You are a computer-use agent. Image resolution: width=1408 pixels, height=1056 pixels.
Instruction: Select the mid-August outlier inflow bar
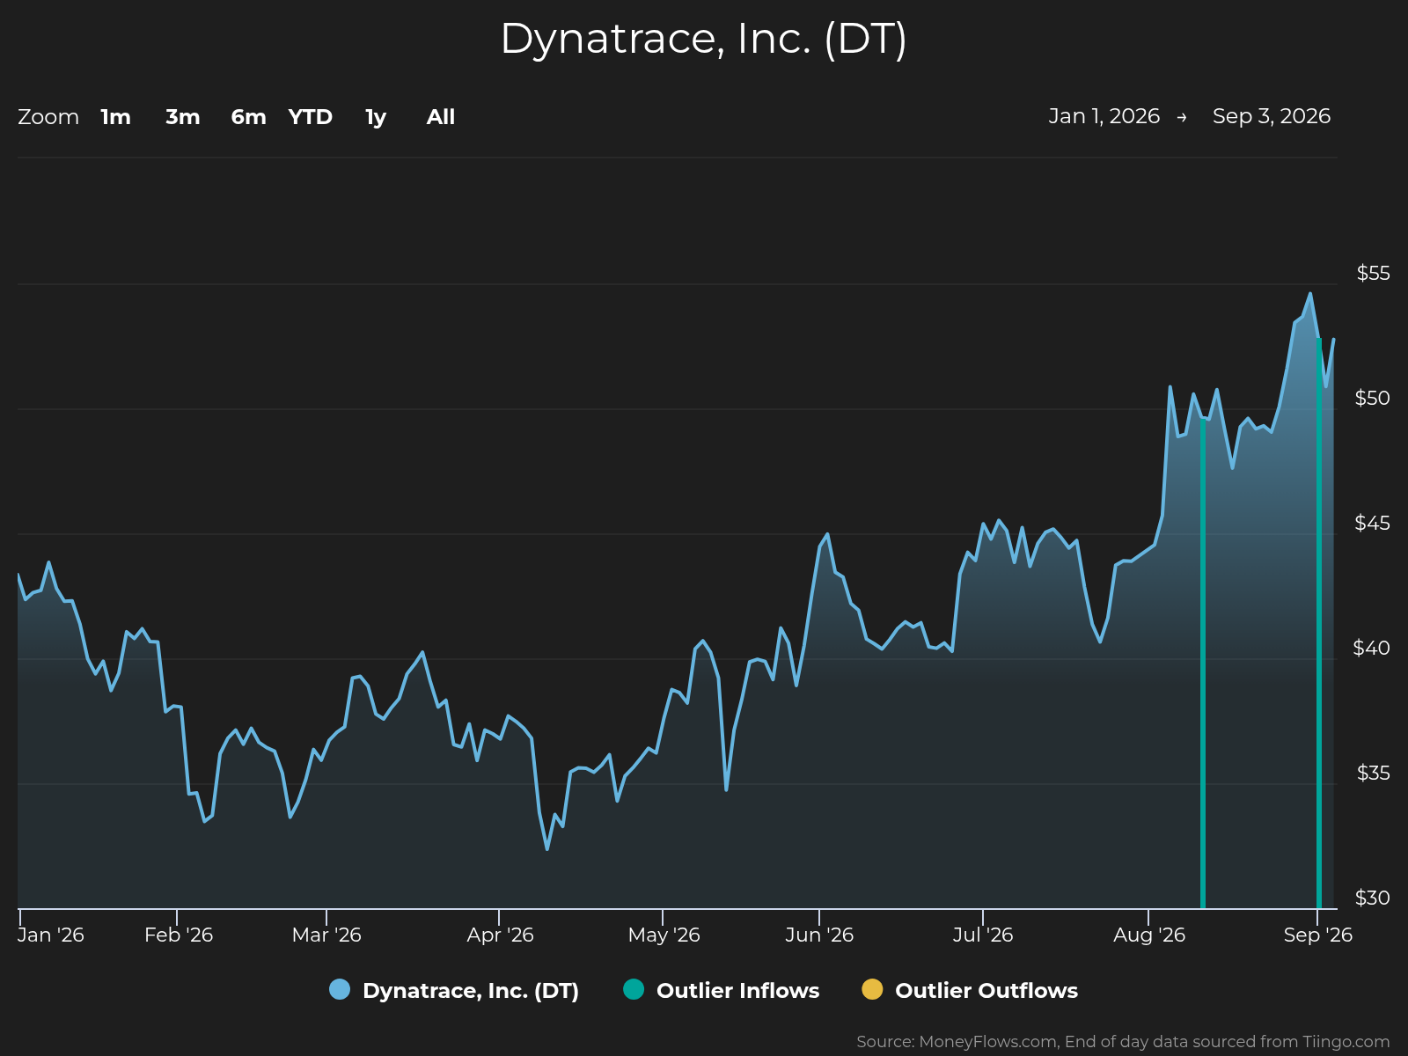(1203, 663)
